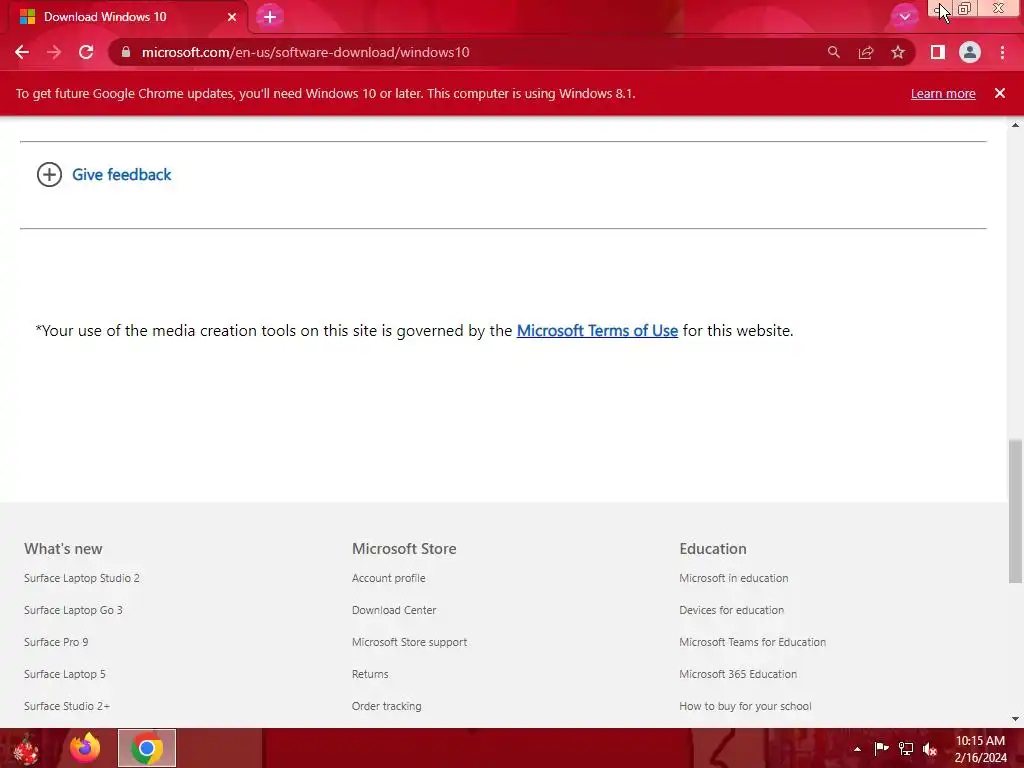Click the scrollbar down arrow

pyautogui.click(x=1015, y=719)
